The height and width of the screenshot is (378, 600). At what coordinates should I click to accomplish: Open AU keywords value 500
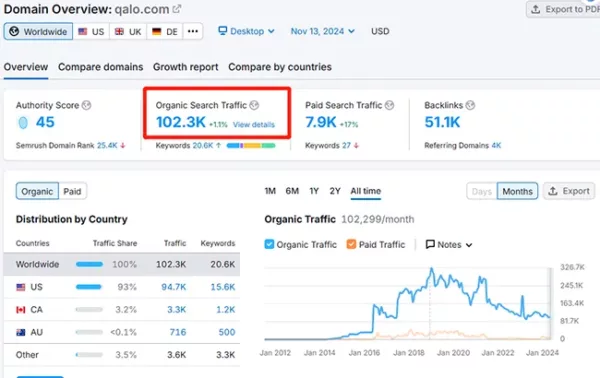point(227,332)
